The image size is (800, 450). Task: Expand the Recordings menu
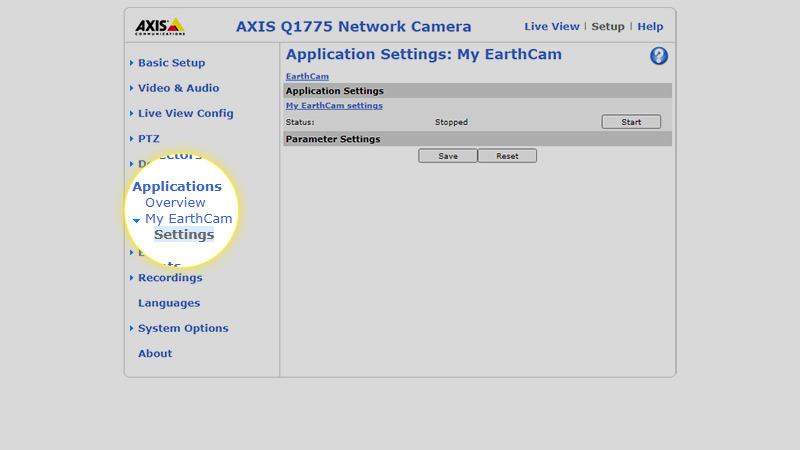tap(170, 278)
